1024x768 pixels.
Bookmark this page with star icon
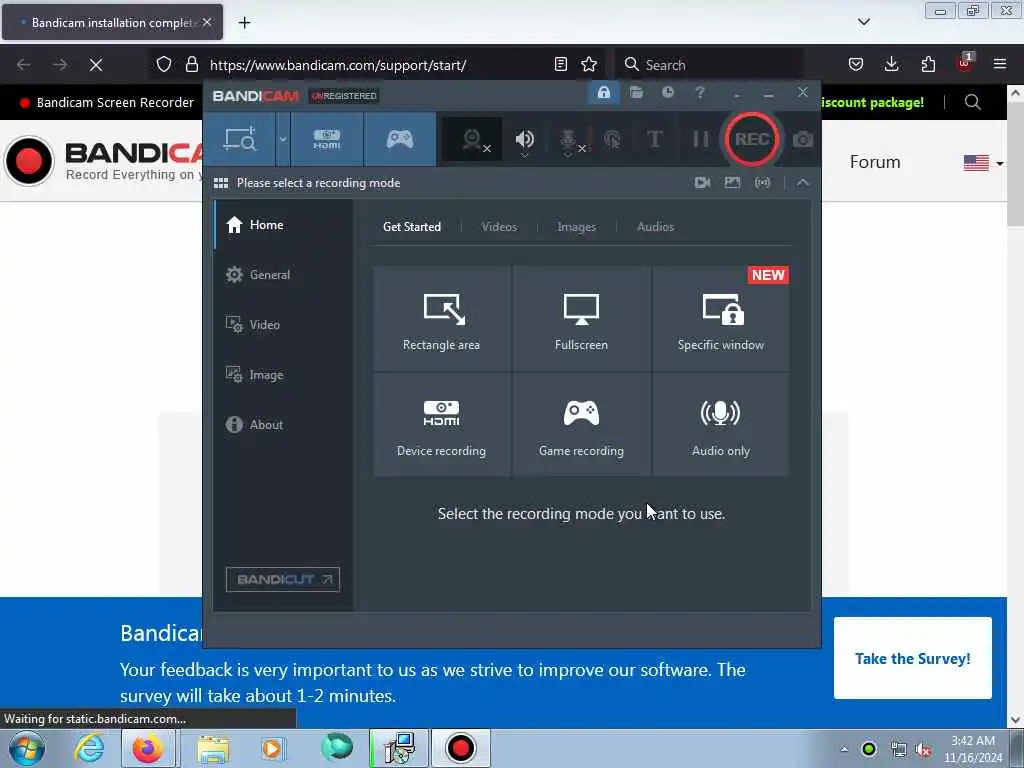[589, 65]
